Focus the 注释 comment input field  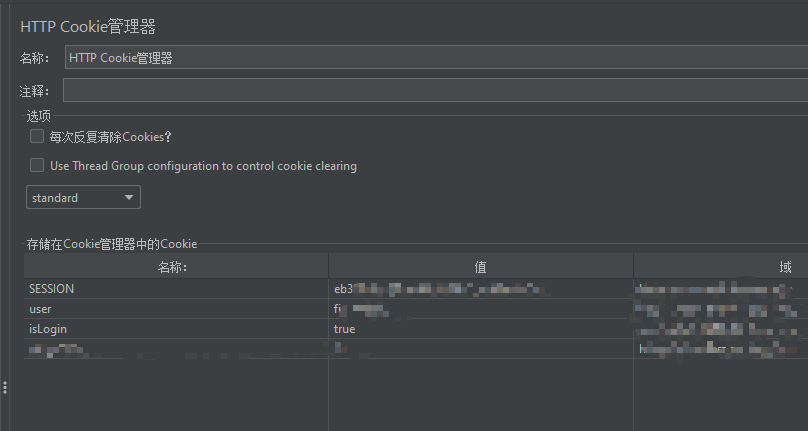(435, 90)
